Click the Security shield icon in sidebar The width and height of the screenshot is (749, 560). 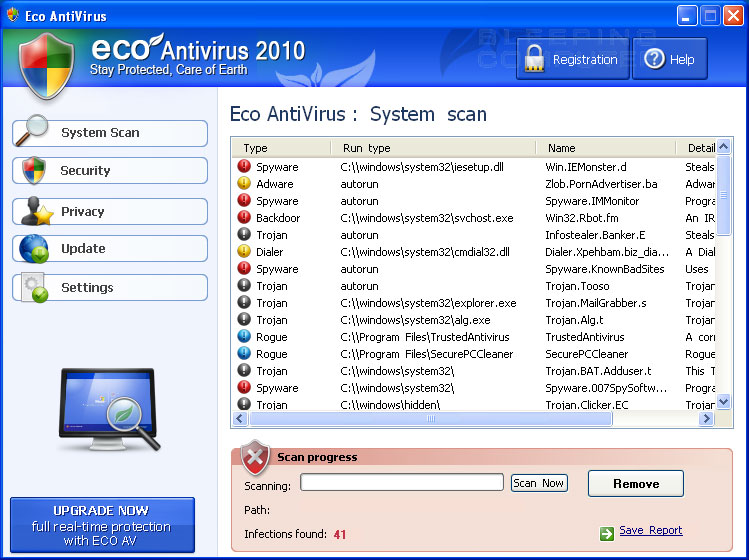click(x=33, y=170)
